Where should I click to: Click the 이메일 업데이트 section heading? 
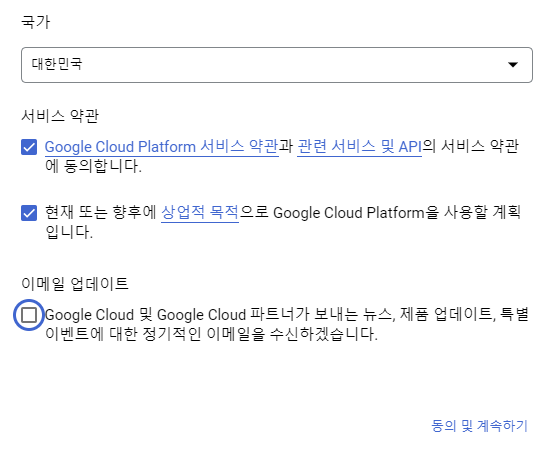[x=75, y=283]
